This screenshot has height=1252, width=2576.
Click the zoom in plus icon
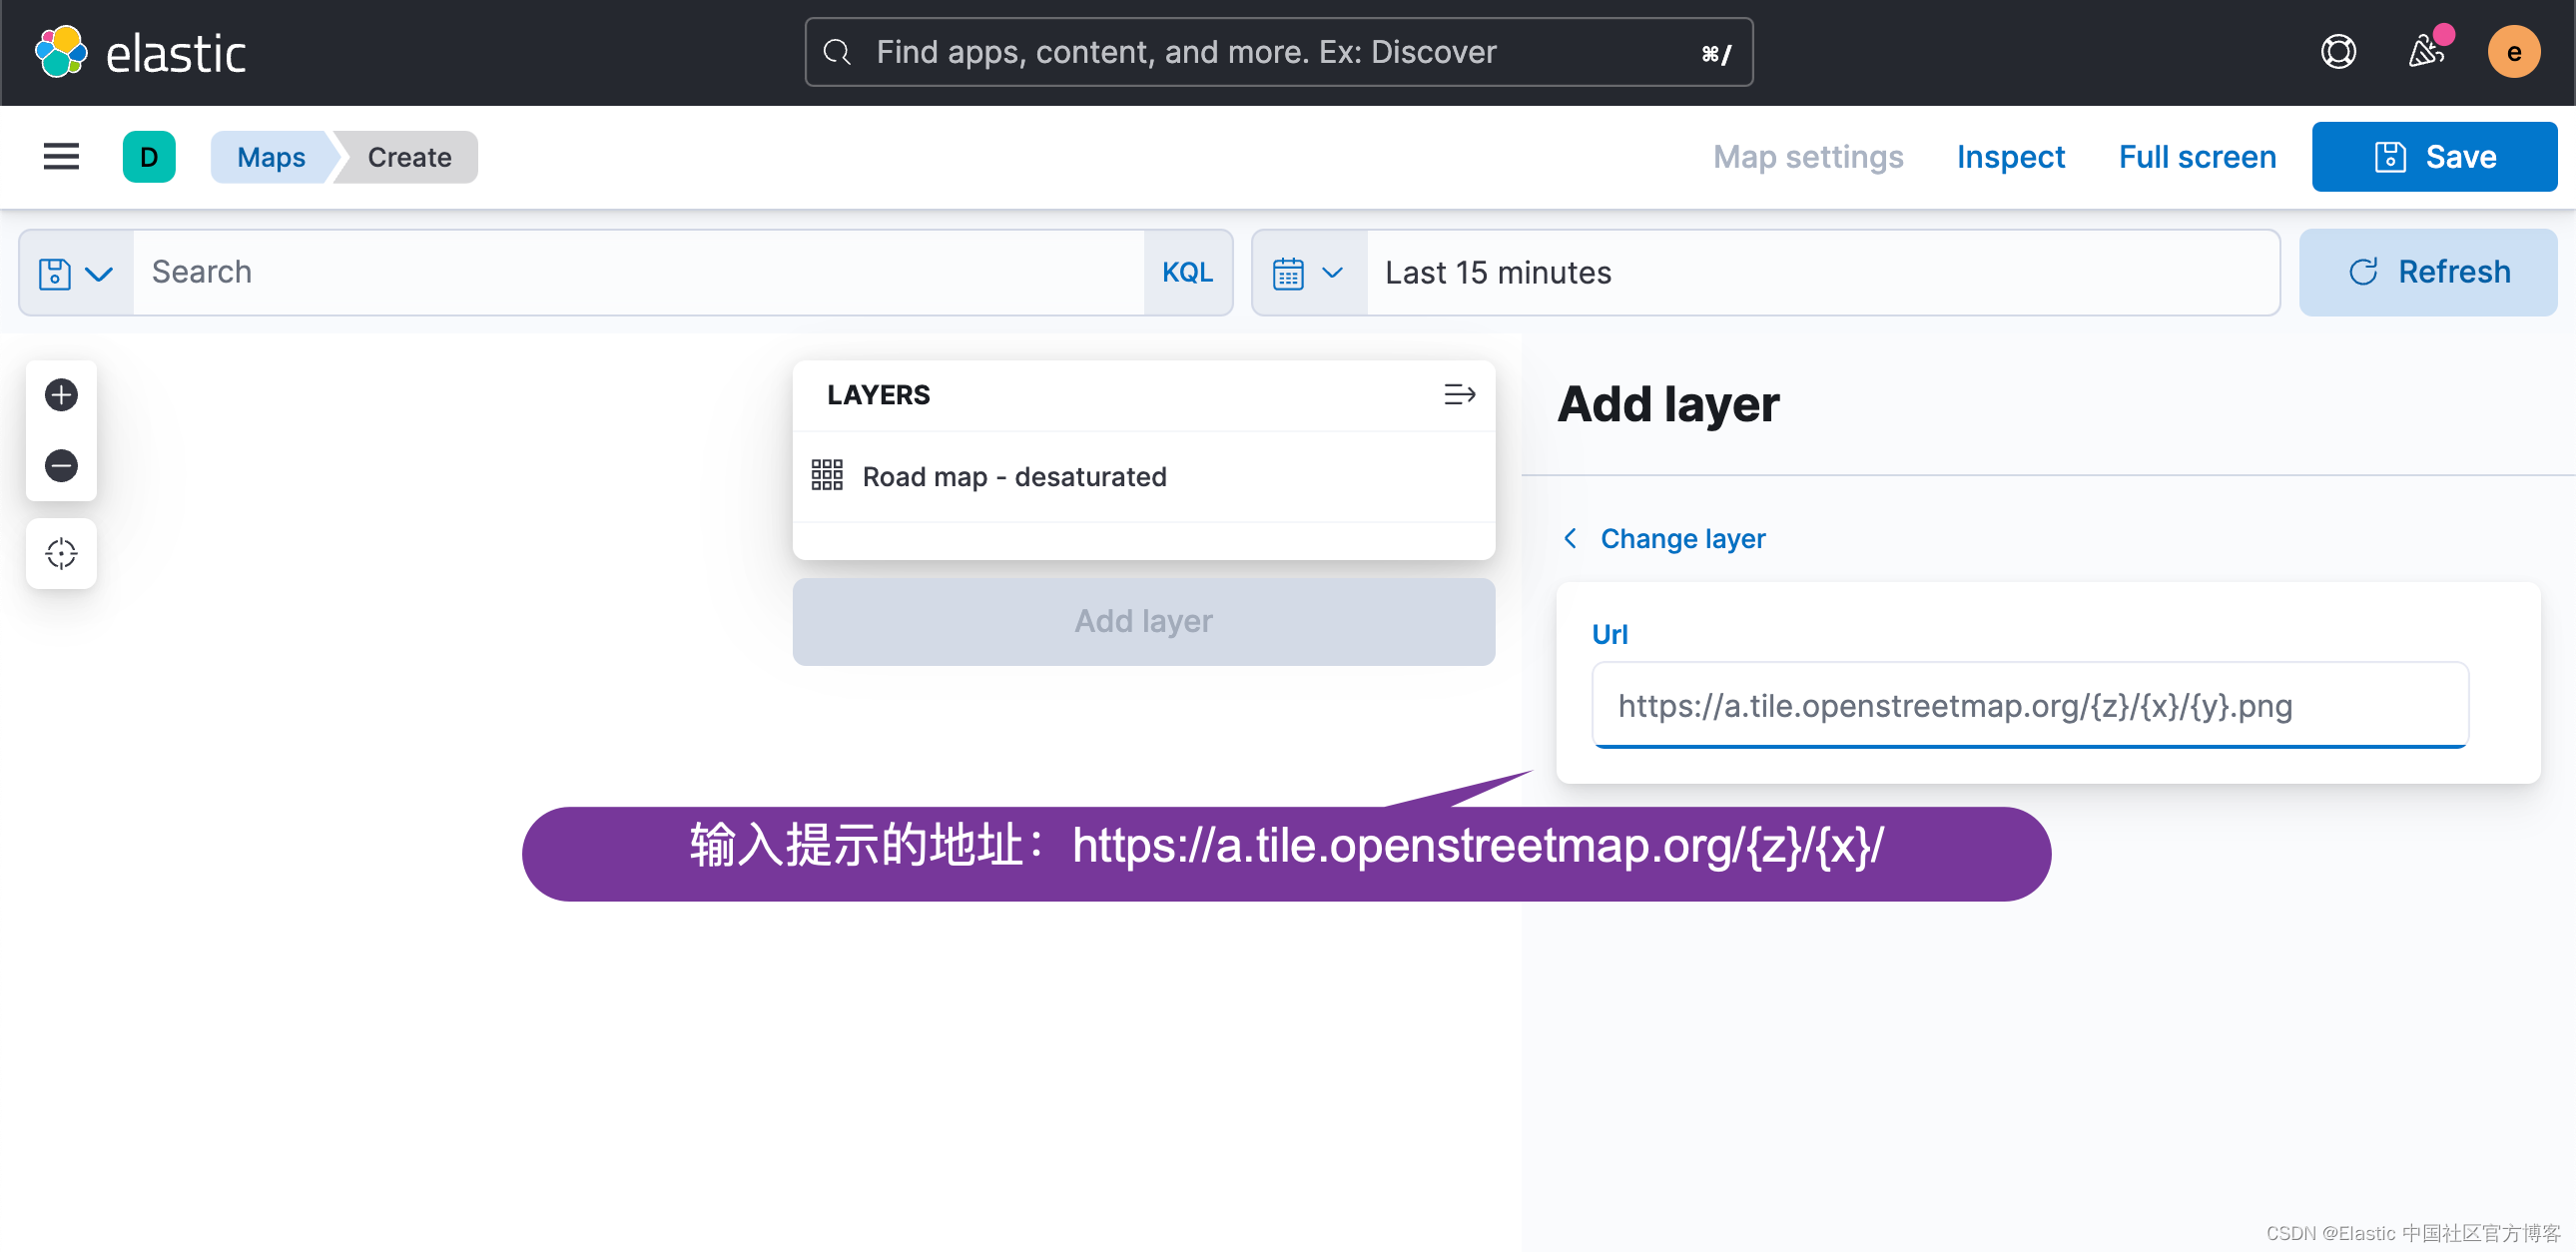(61, 395)
